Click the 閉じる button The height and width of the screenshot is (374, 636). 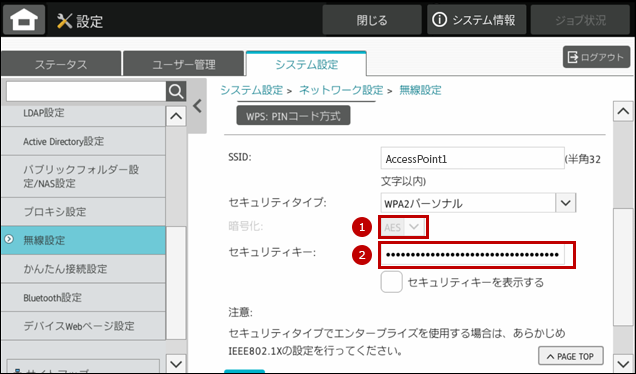pos(372,20)
